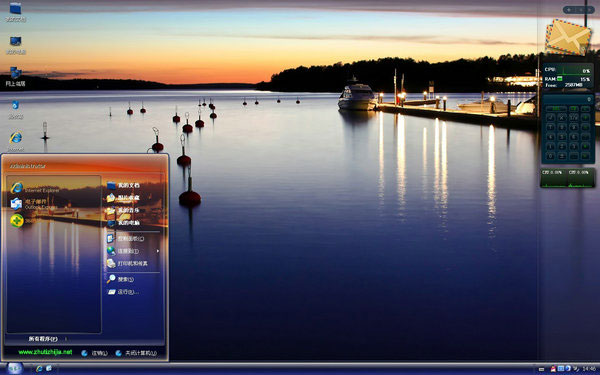The width and height of the screenshot is (600, 375).
Task: Open Outlook Express email in Start menu
Action: click(x=34, y=204)
